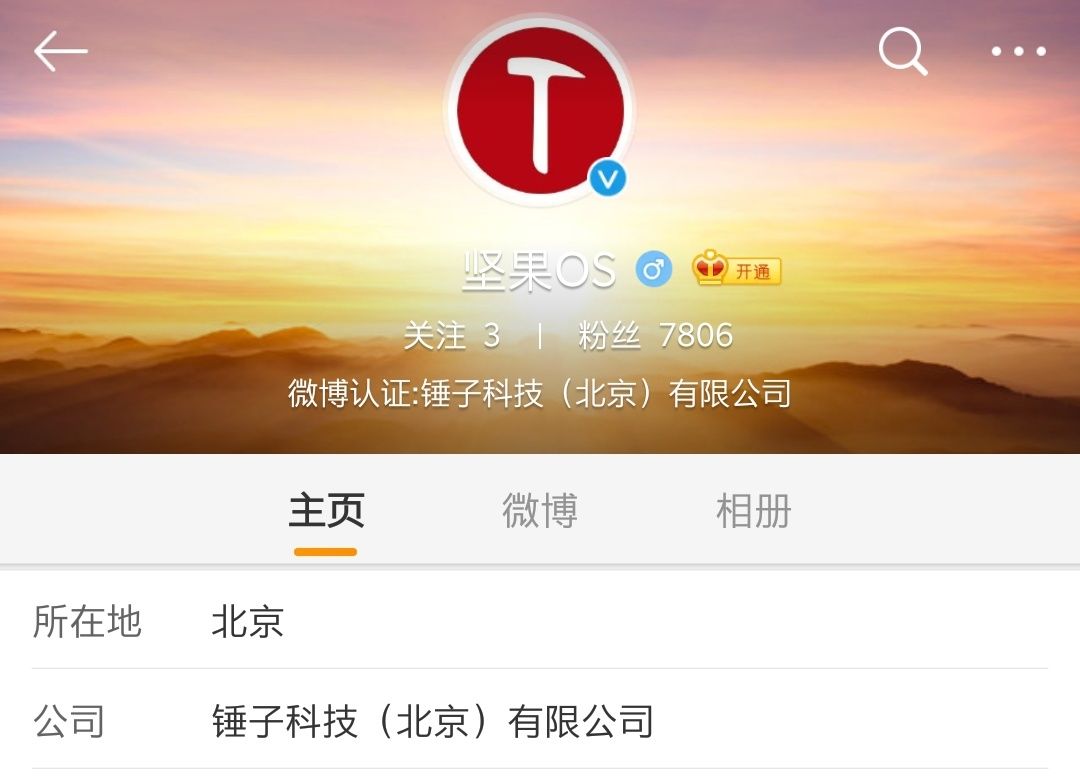
Task: Tap the red hammer profile avatar
Action: [540, 112]
